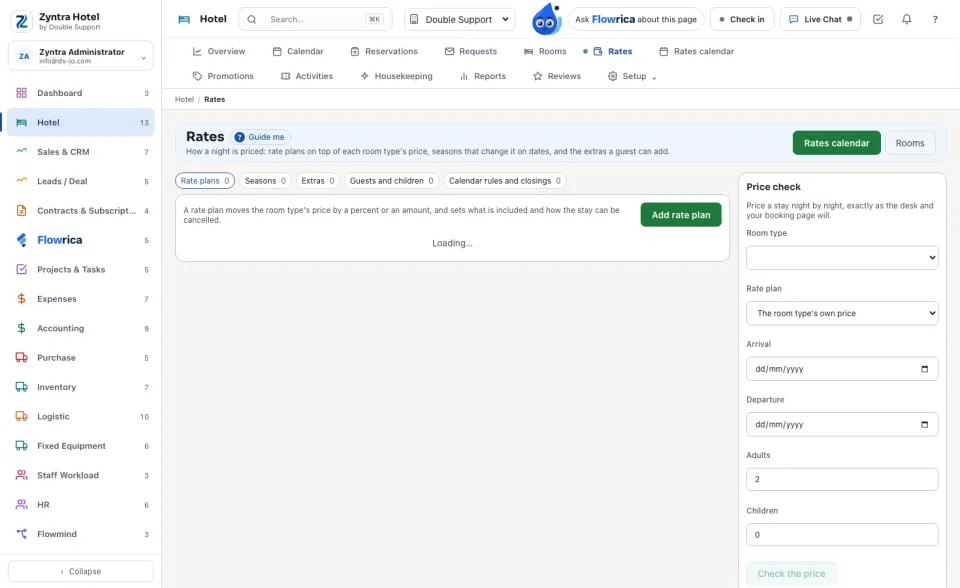Screen dimensions: 960x588
Task: Switch to the Seasons tab
Action: pos(265,181)
